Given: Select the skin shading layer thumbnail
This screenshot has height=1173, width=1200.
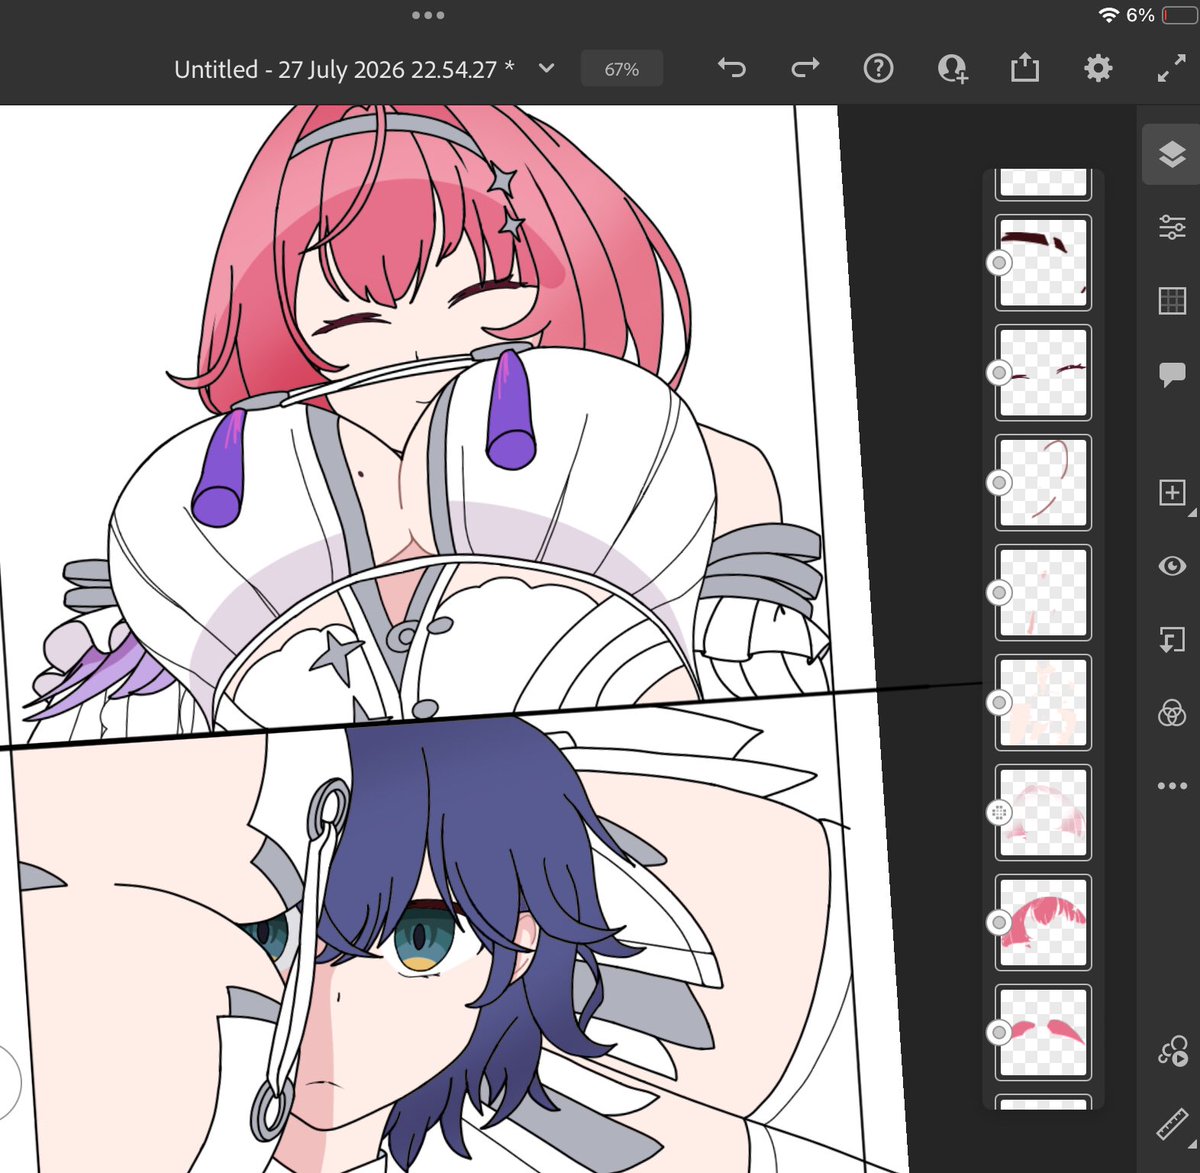Looking at the screenshot, I should (x=1043, y=702).
